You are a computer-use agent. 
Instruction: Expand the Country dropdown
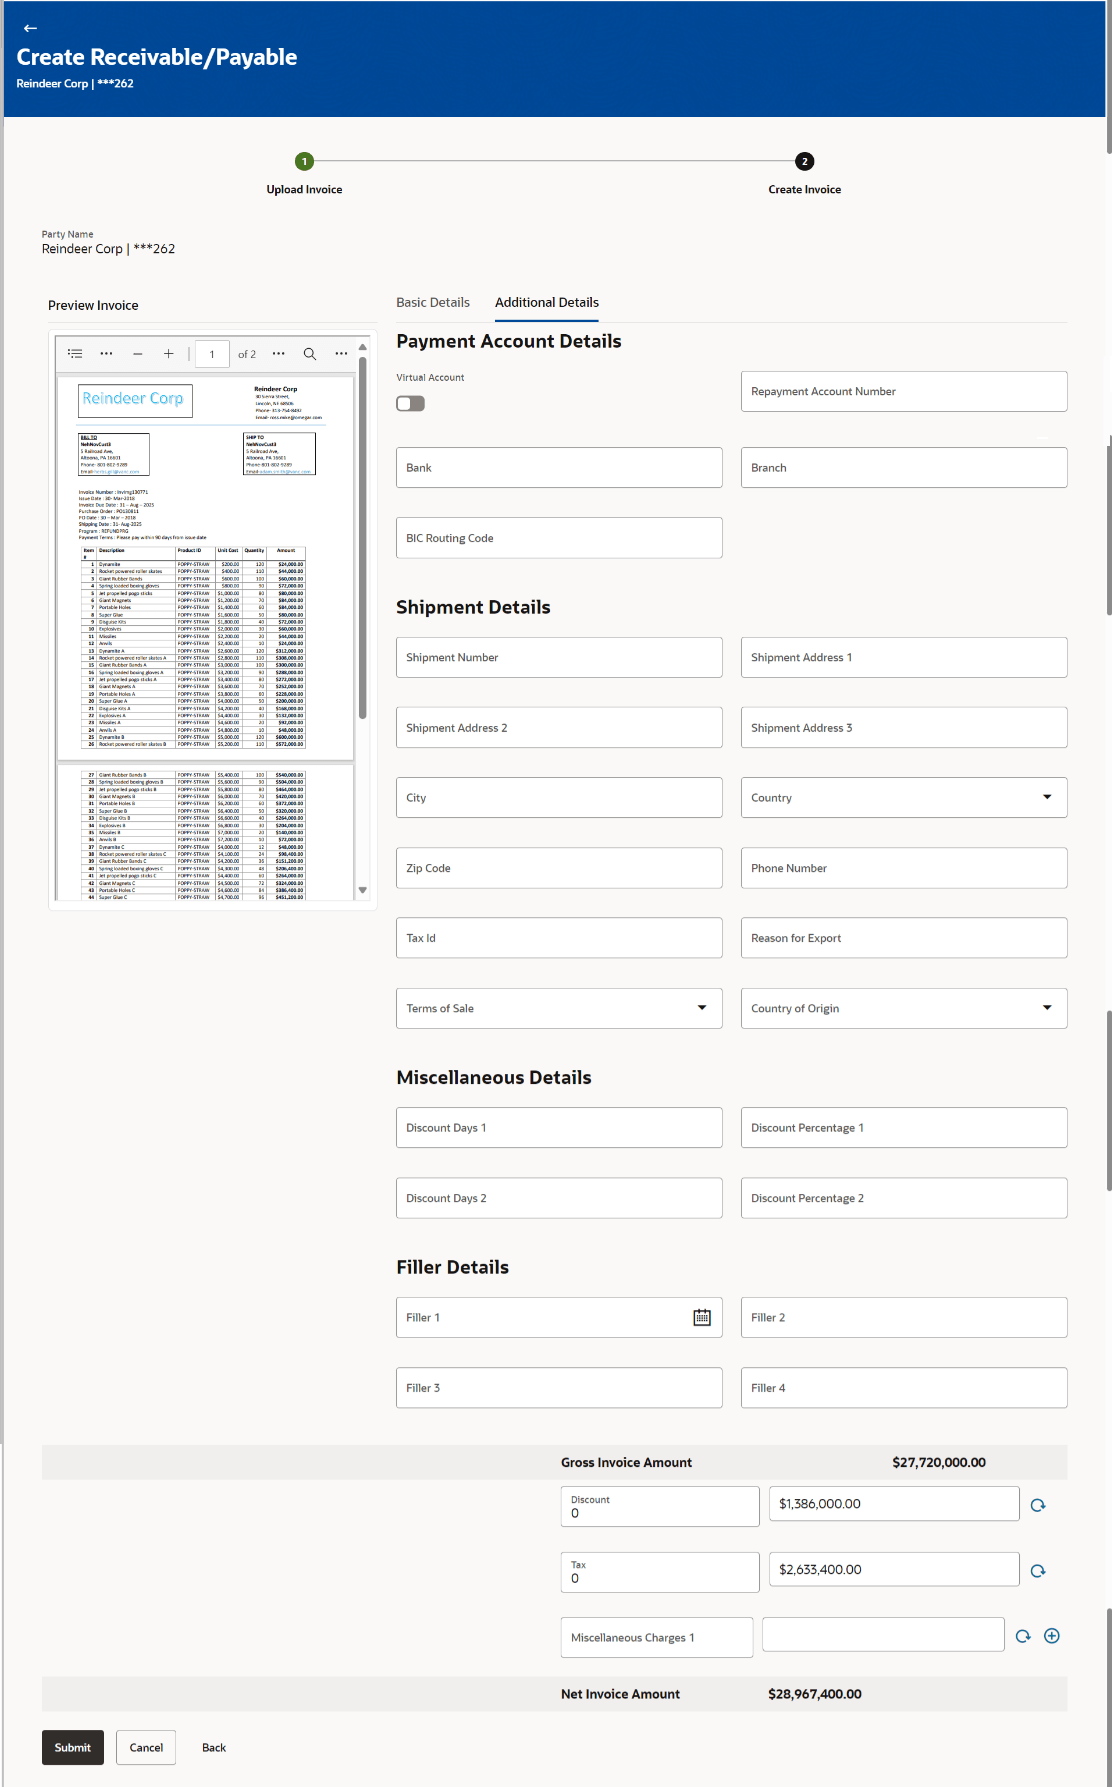tap(1047, 797)
